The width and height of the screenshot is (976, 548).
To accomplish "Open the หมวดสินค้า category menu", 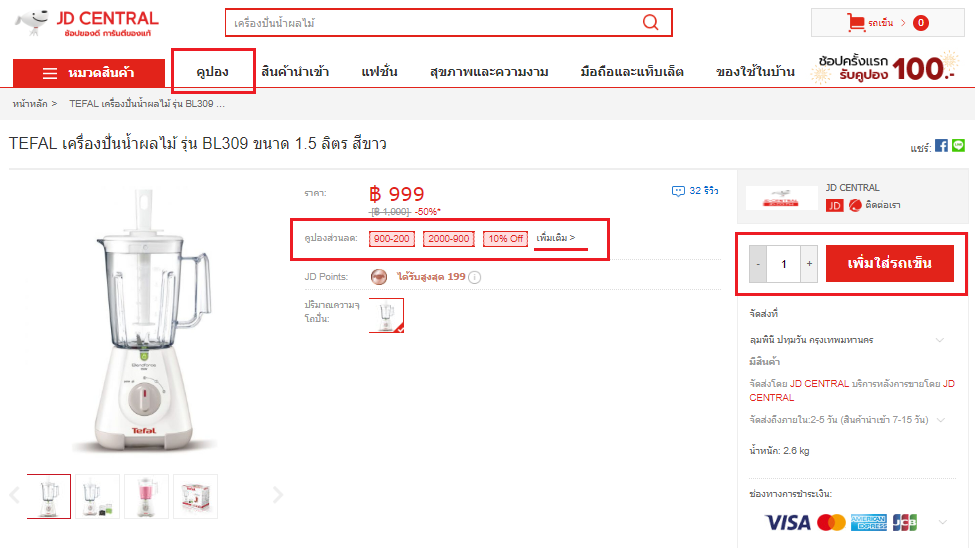I will pyautogui.click(x=89, y=73).
